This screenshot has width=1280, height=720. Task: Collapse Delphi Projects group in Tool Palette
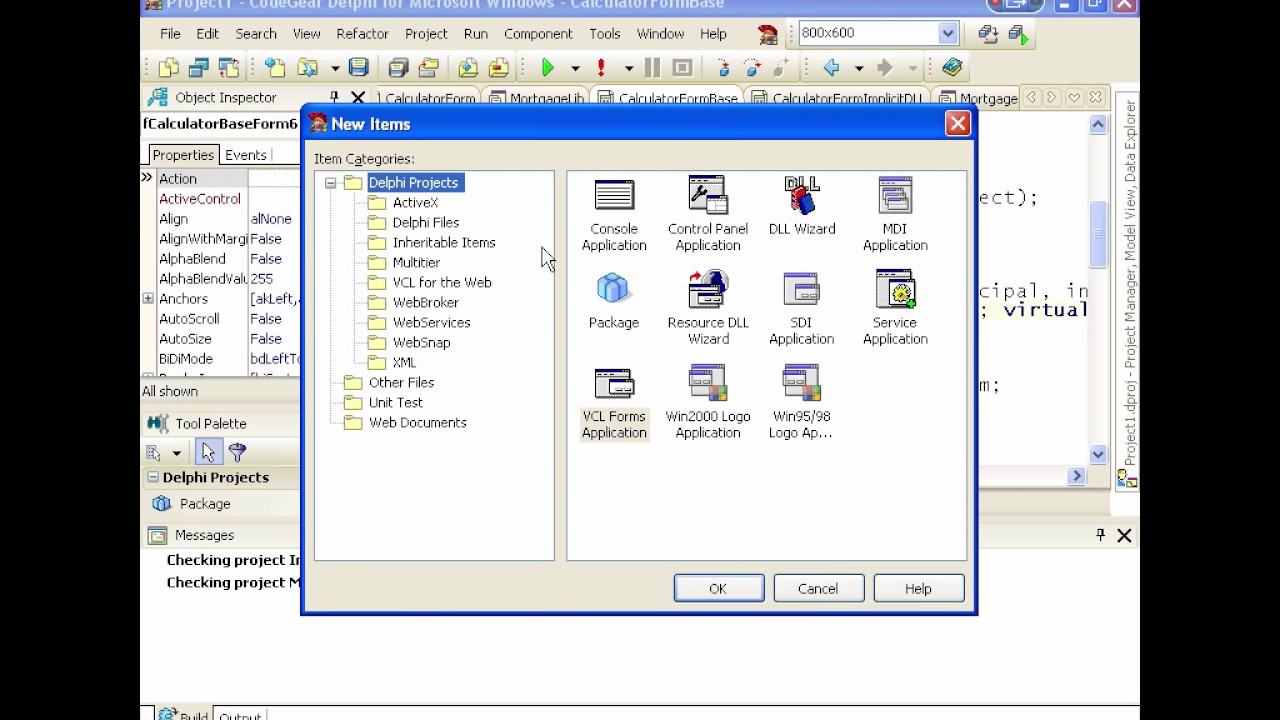pyautogui.click(x=153, y=477)
